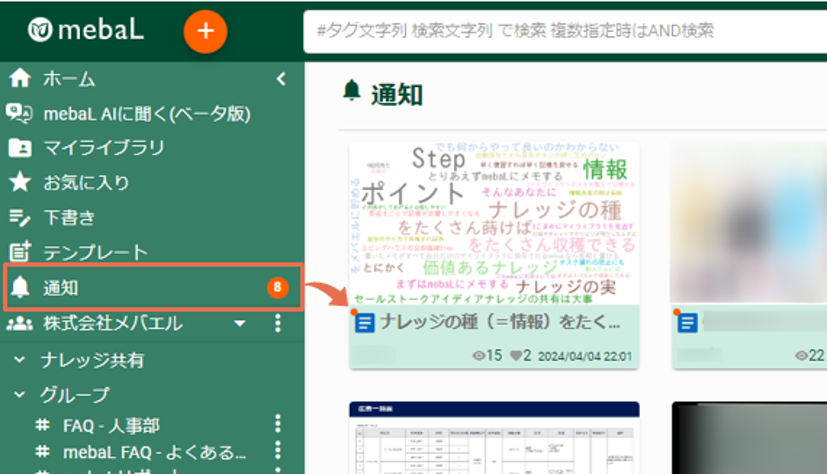Open 下書き
Screen dimensions: 827x474
[69, 217]
